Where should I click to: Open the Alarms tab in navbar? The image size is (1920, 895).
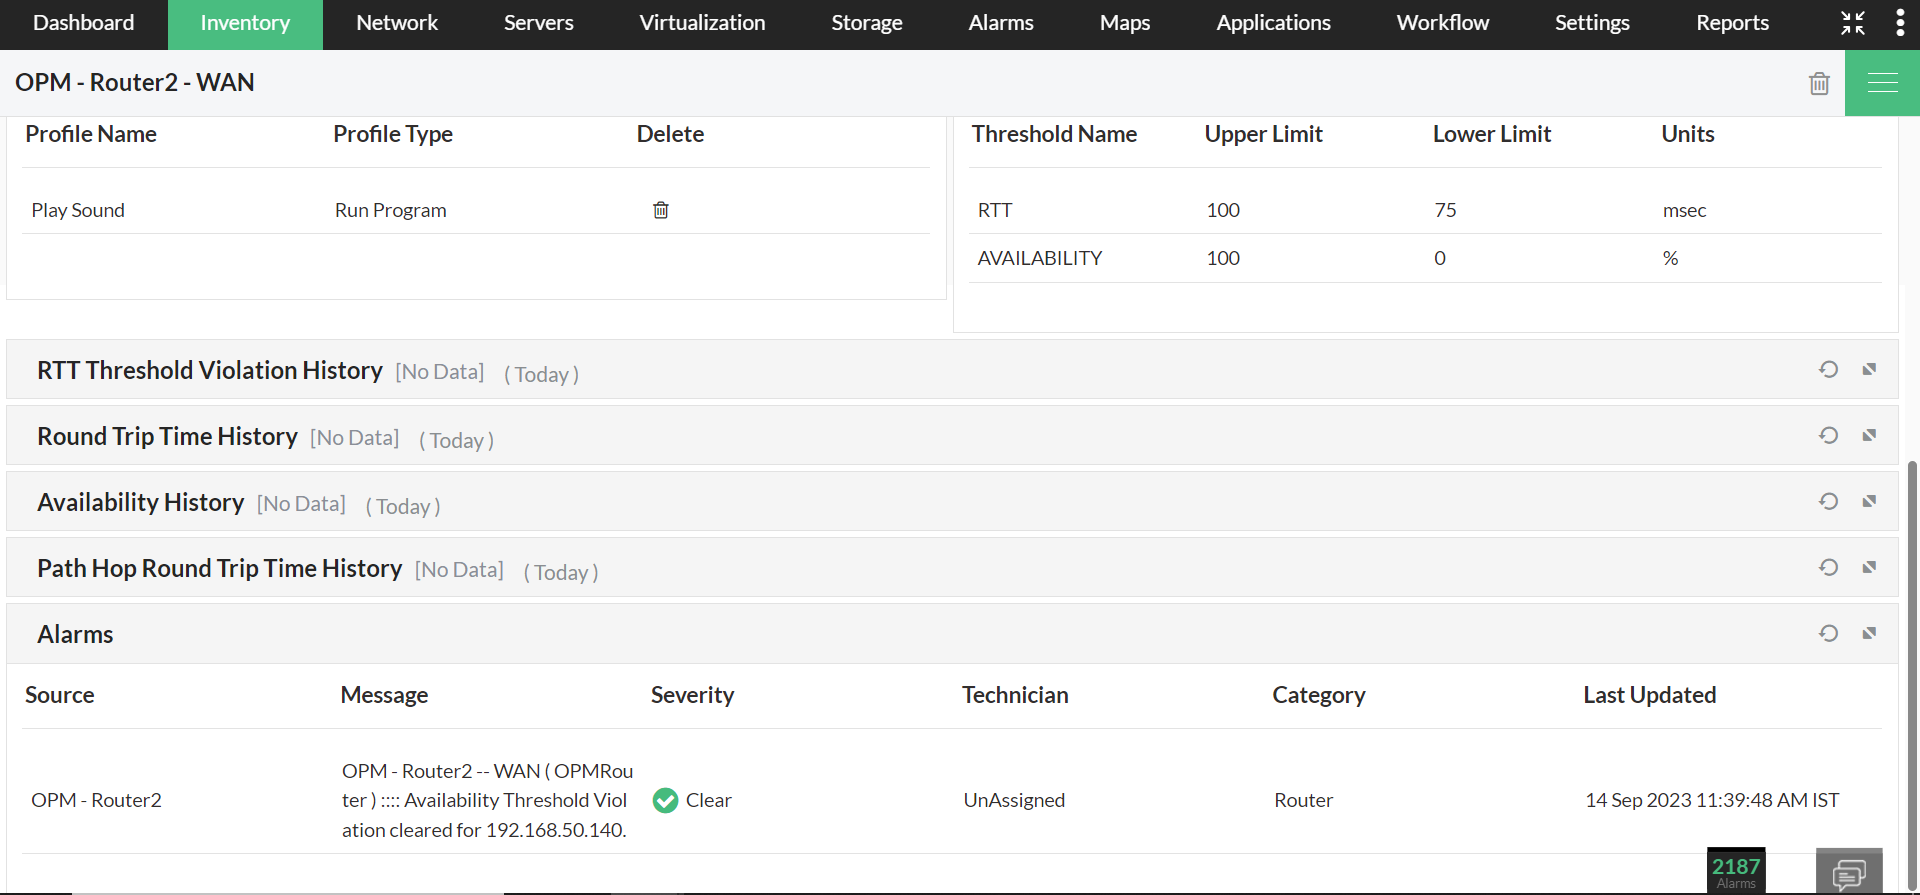coord(1000,23)
